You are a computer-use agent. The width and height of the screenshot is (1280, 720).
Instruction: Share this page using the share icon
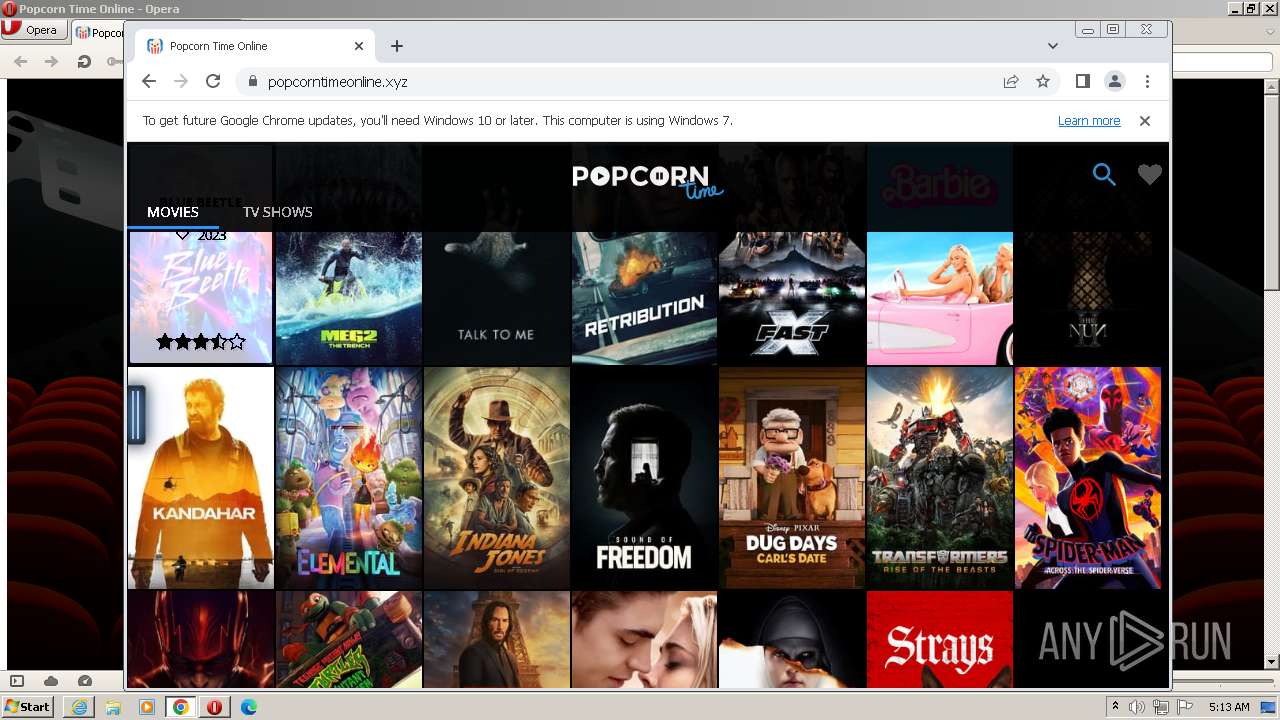1011,82
